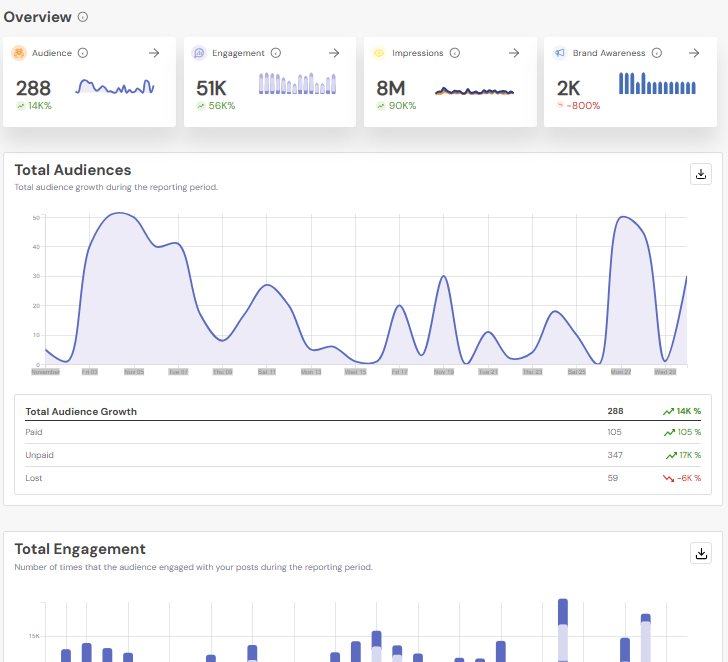Click the Brand Awareness megaphone icon

click(560, 53)
